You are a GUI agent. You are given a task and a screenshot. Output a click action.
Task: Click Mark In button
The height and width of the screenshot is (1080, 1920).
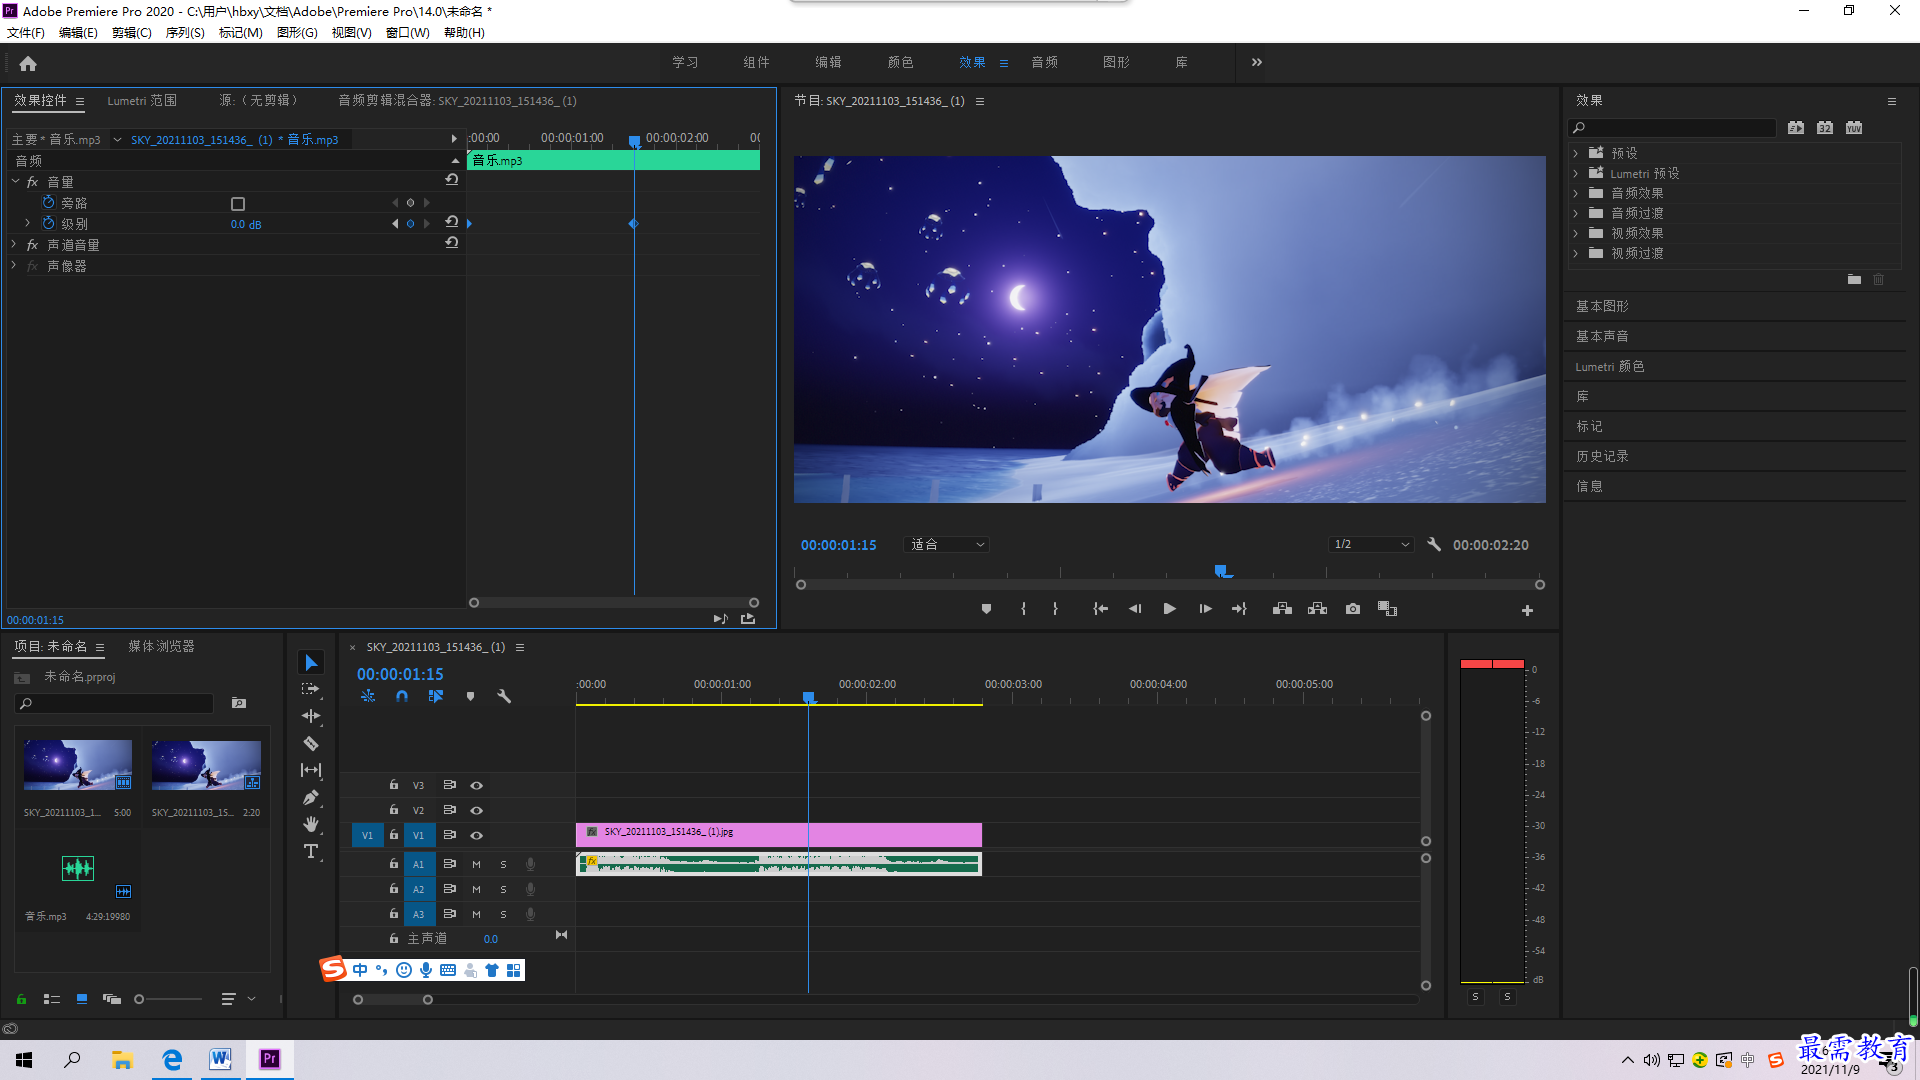pyautogui.click(x=1023, y=609)
